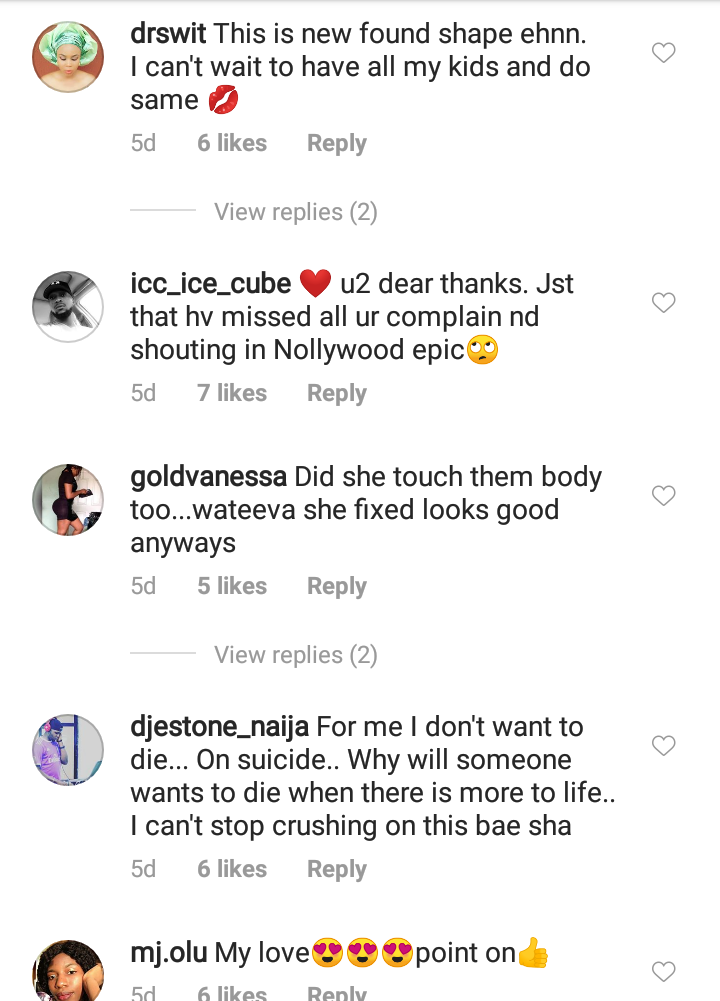View djestone_naija's profile avatar
Screen dimensions: 720x1001
coord(68,749)
